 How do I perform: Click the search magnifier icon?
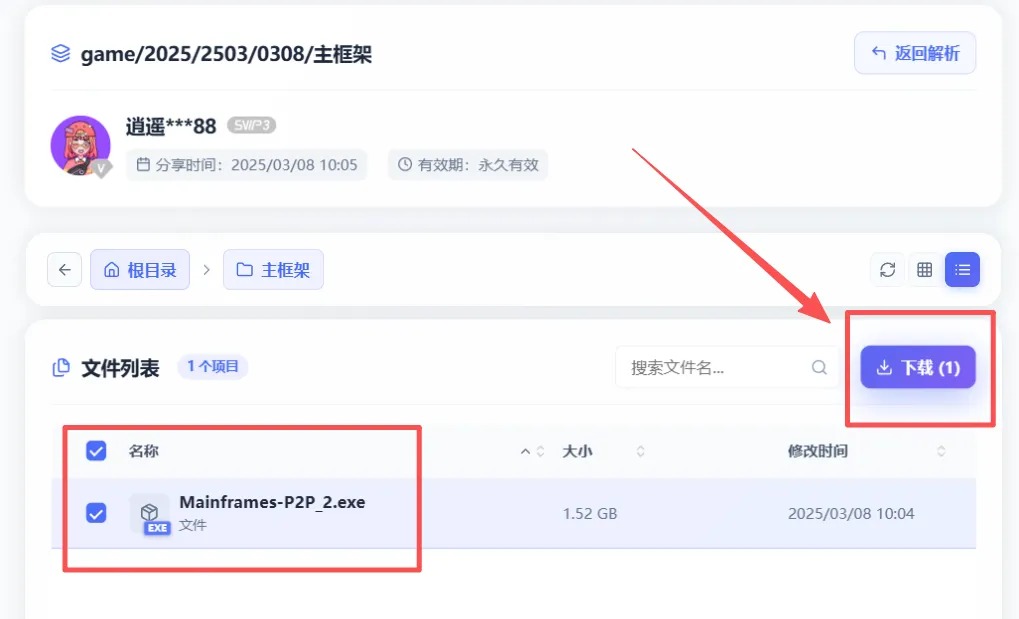click(x=819, y=367)
